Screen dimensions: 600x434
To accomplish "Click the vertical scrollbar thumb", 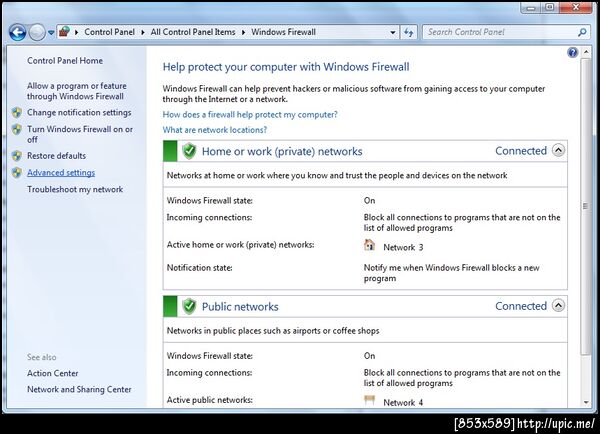I will coord(585,206).
